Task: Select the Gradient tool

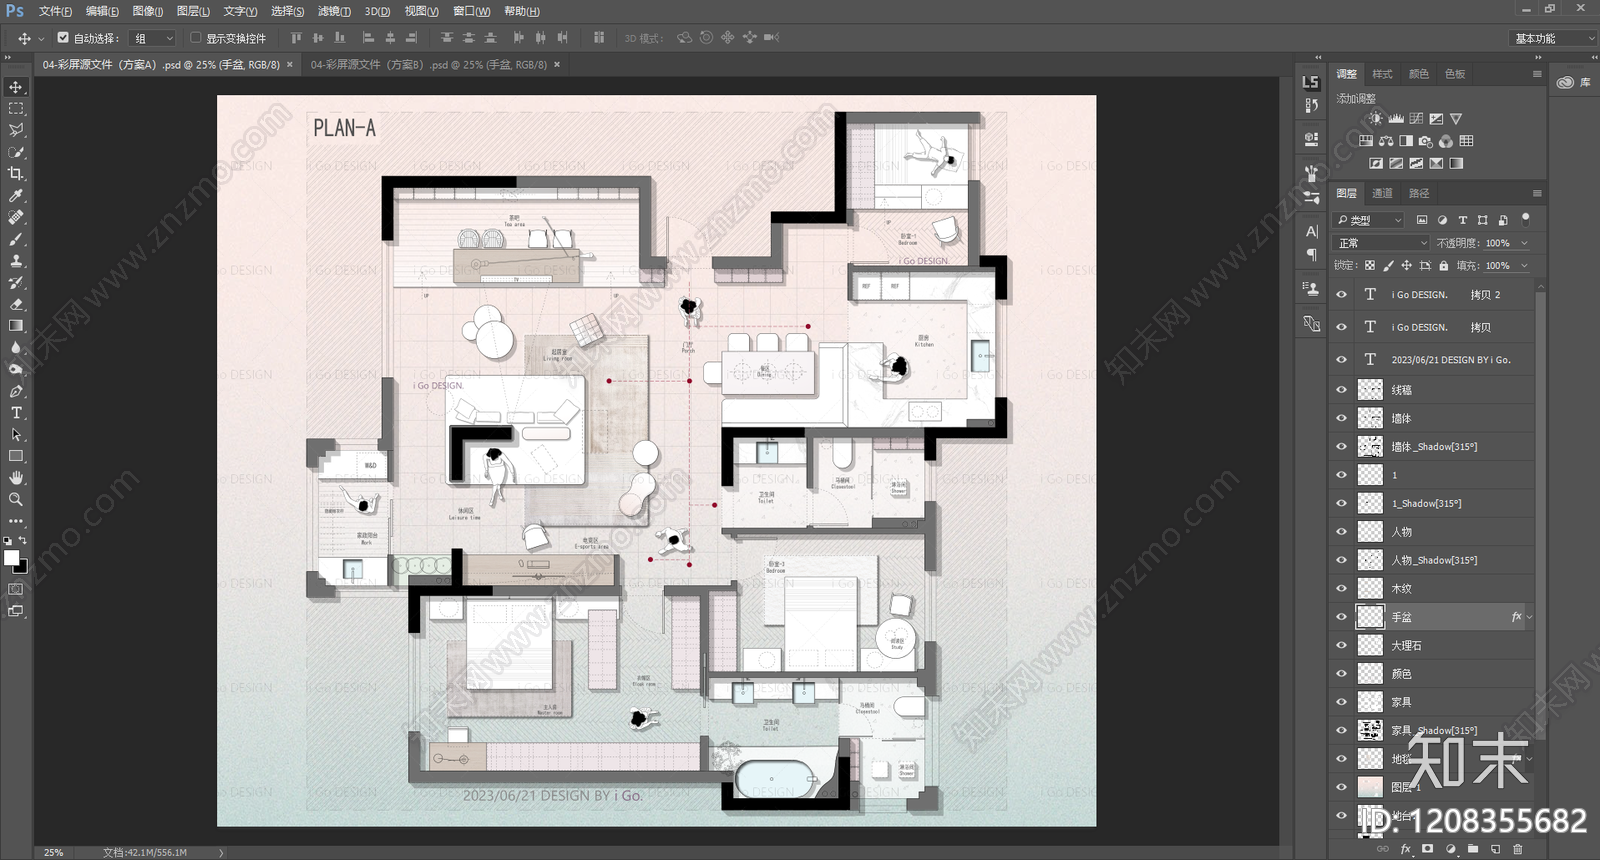Action: pyautogui.click(x=16, y=326)
